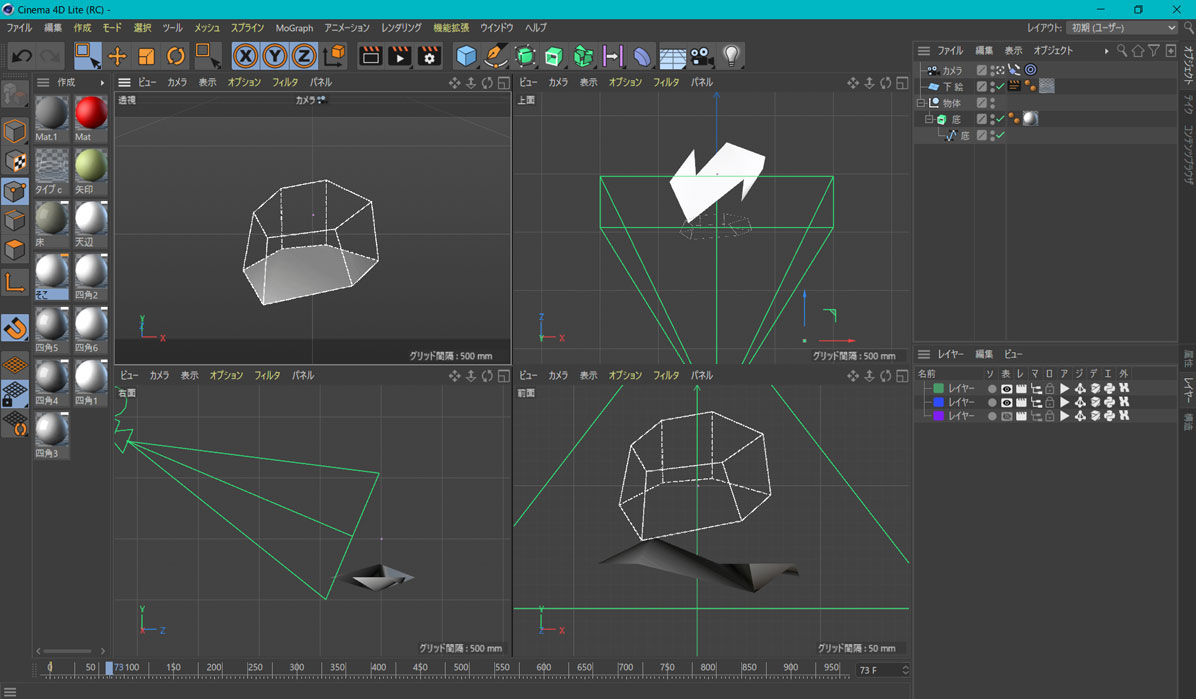This screenshot has width=1196, height=699.
Task: Select the Rotate tool in toolbar
Action: click(175, 56)
